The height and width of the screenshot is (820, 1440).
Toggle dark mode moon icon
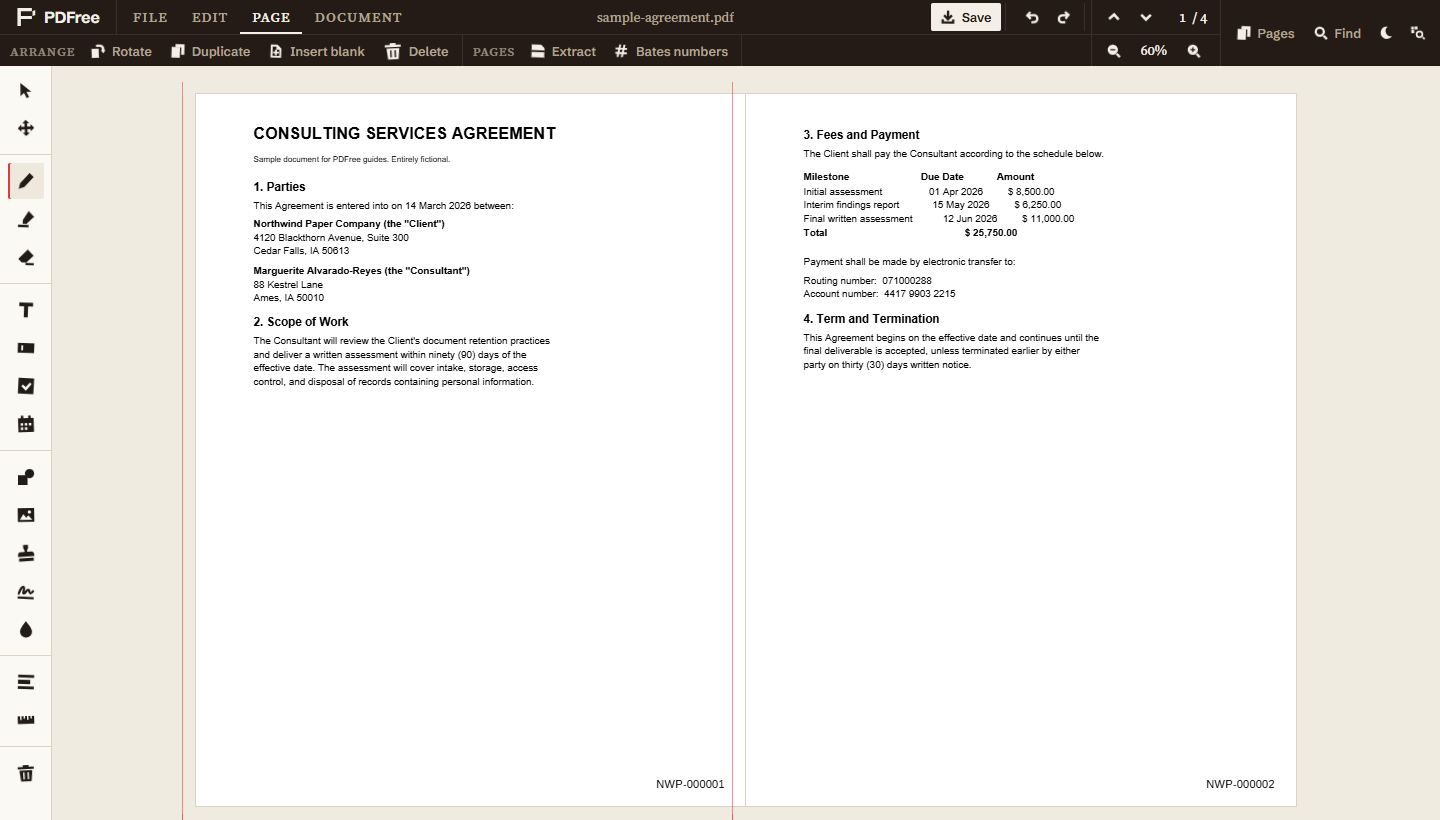click(x=1386, y=33)
